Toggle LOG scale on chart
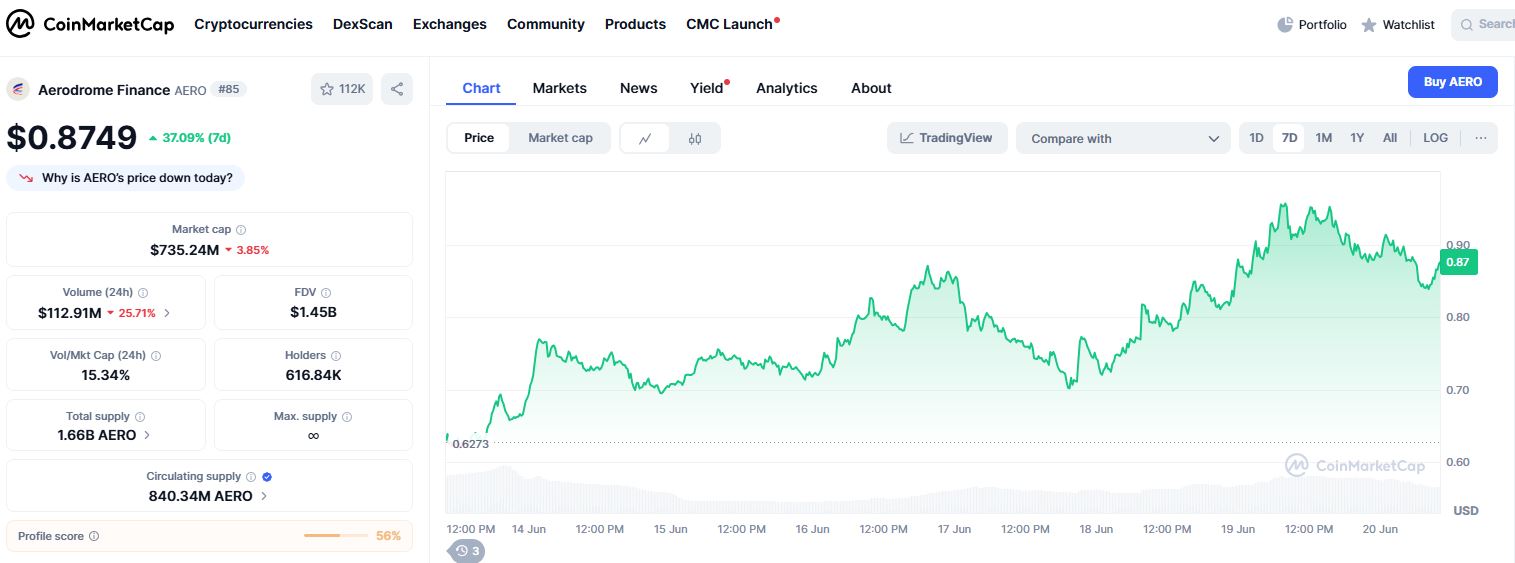 click(x=1435, y=138)
